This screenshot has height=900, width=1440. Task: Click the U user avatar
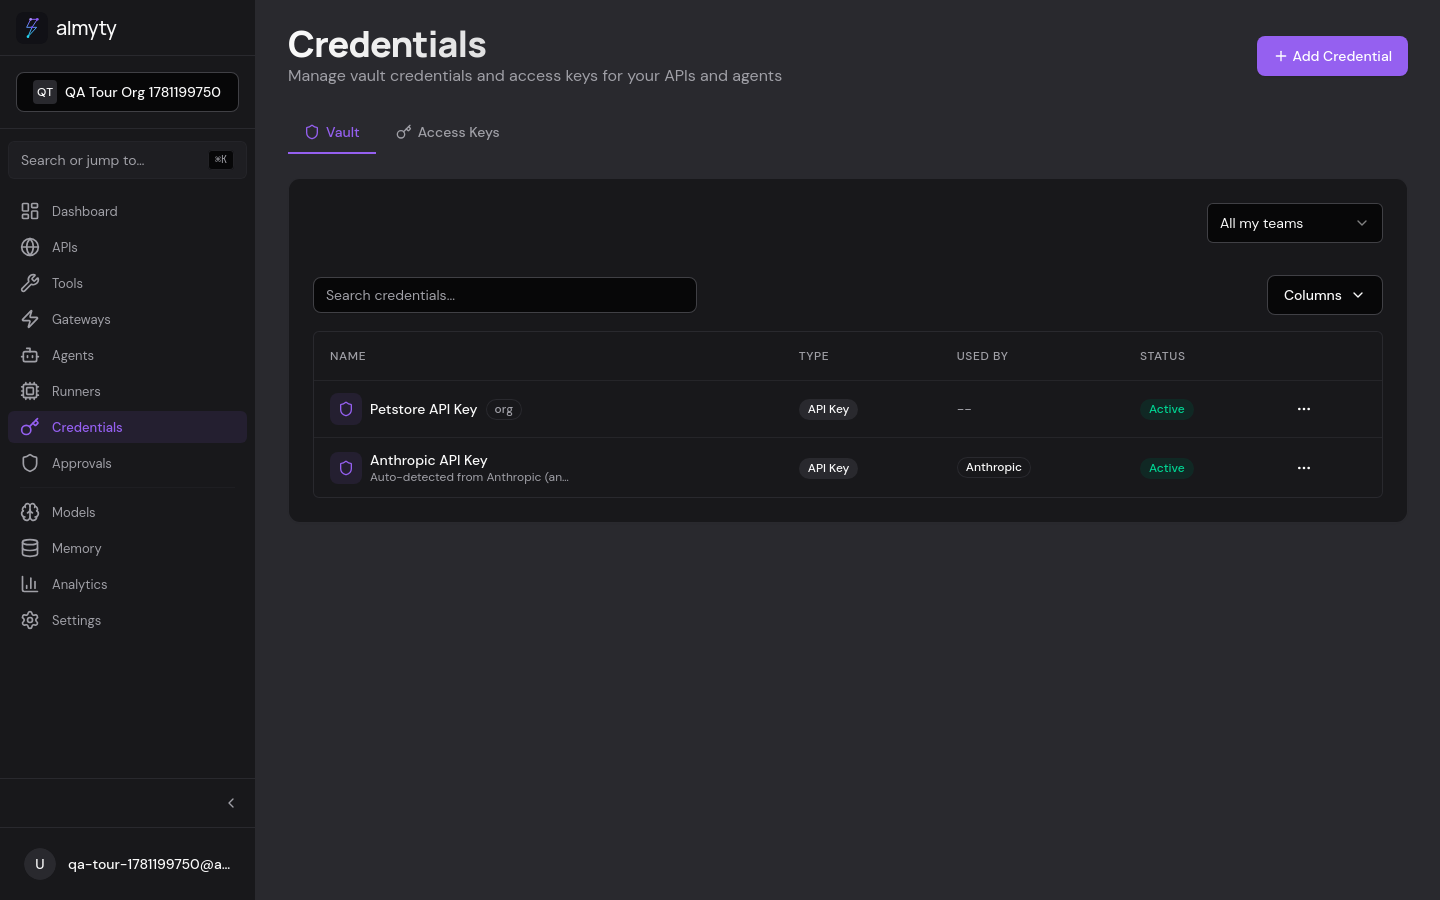click(x=40, y=864)
